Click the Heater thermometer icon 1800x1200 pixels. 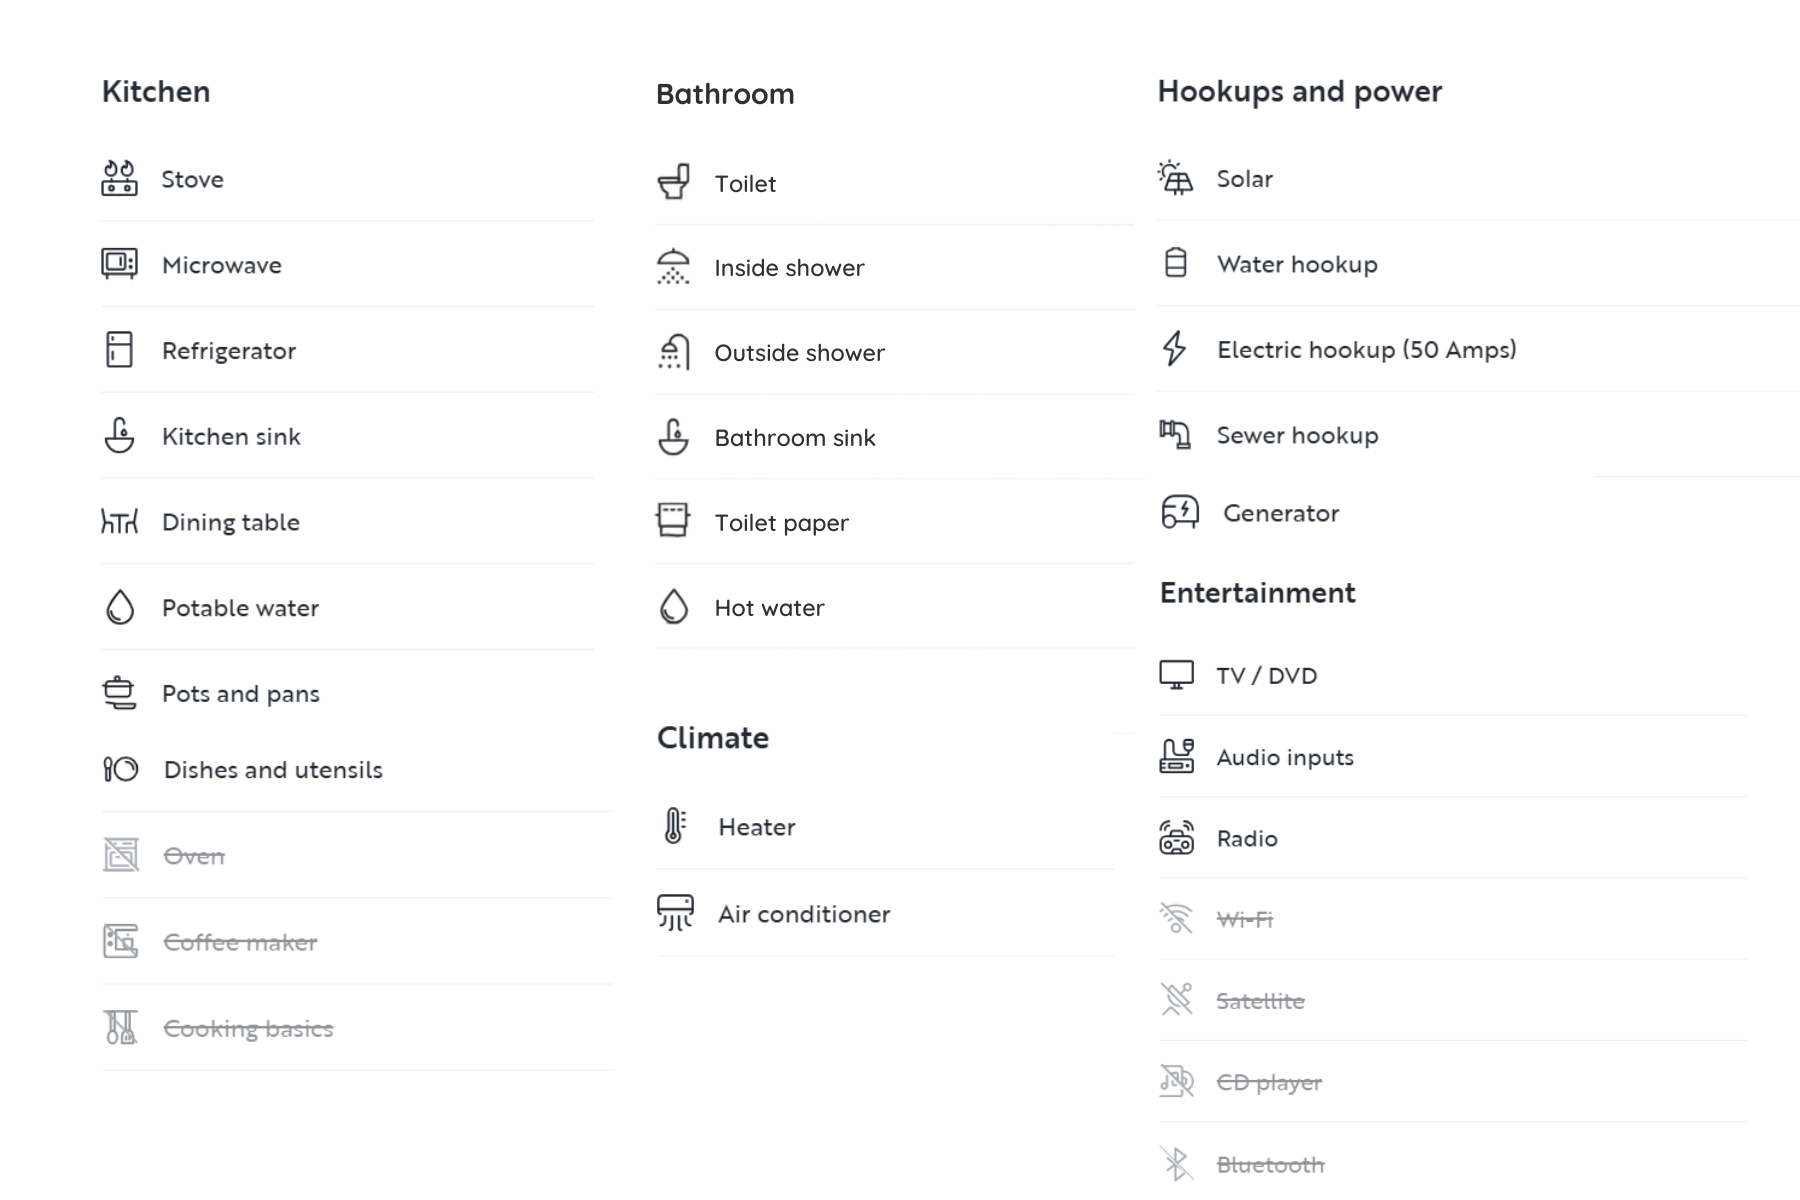coord(675,826)
